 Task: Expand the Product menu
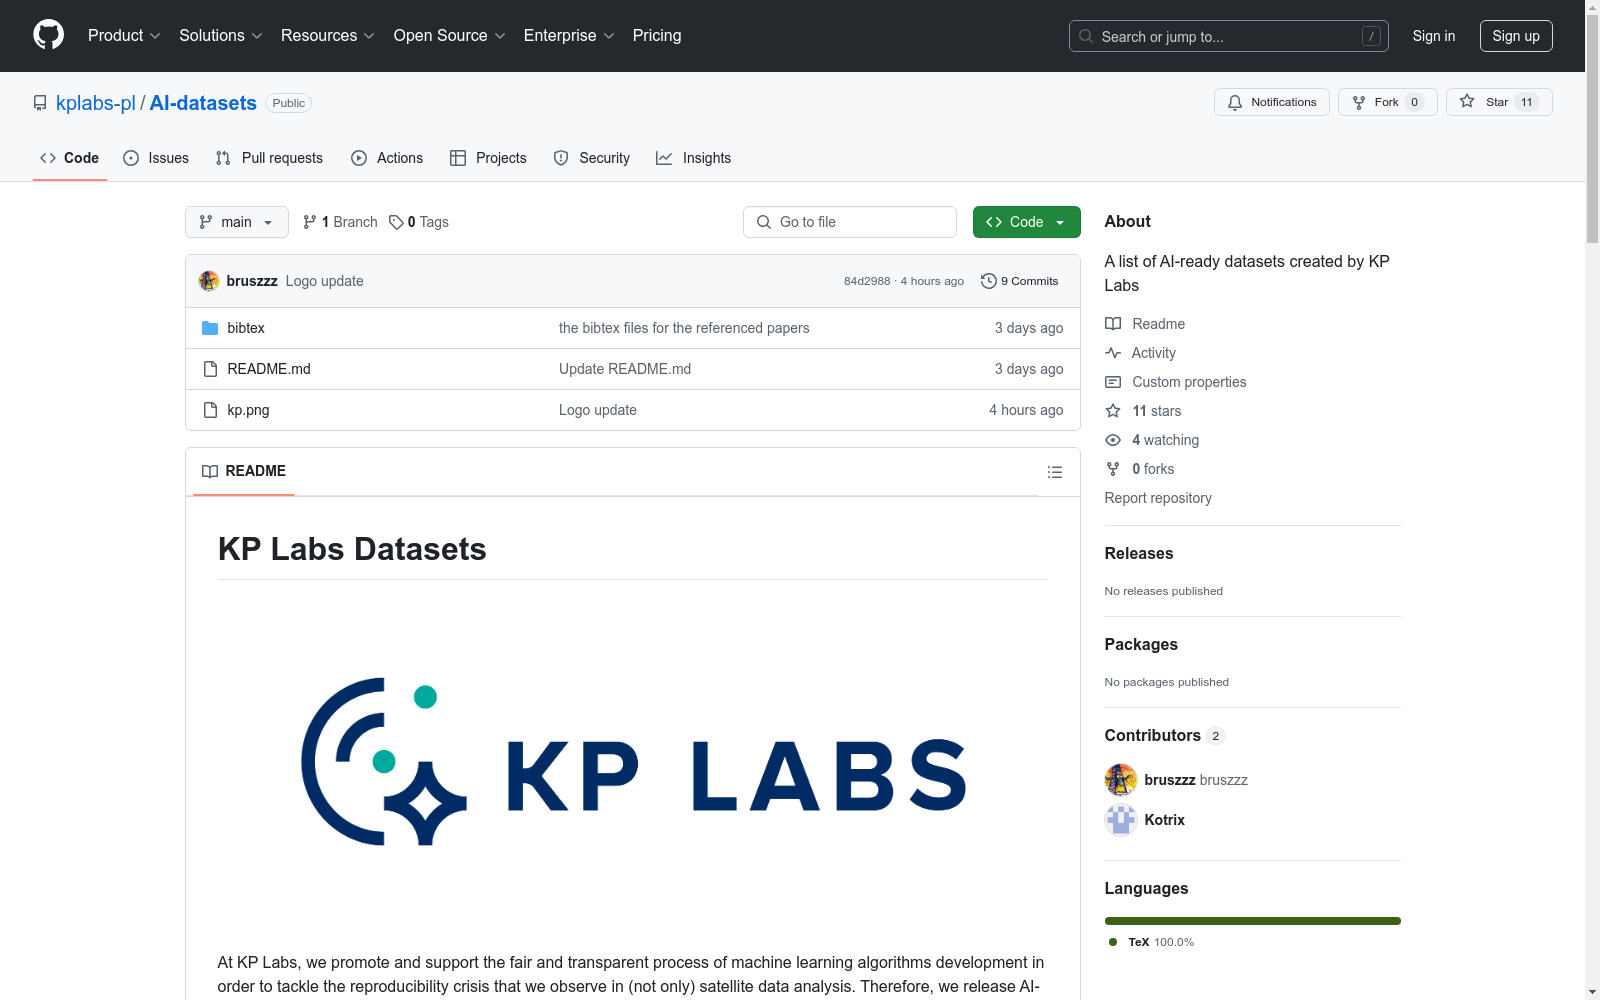coord(124,36)
